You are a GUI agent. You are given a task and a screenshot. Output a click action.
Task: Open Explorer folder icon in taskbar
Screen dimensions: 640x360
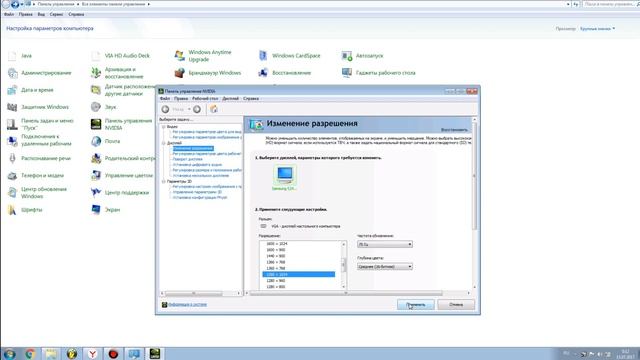click(51, 353)
